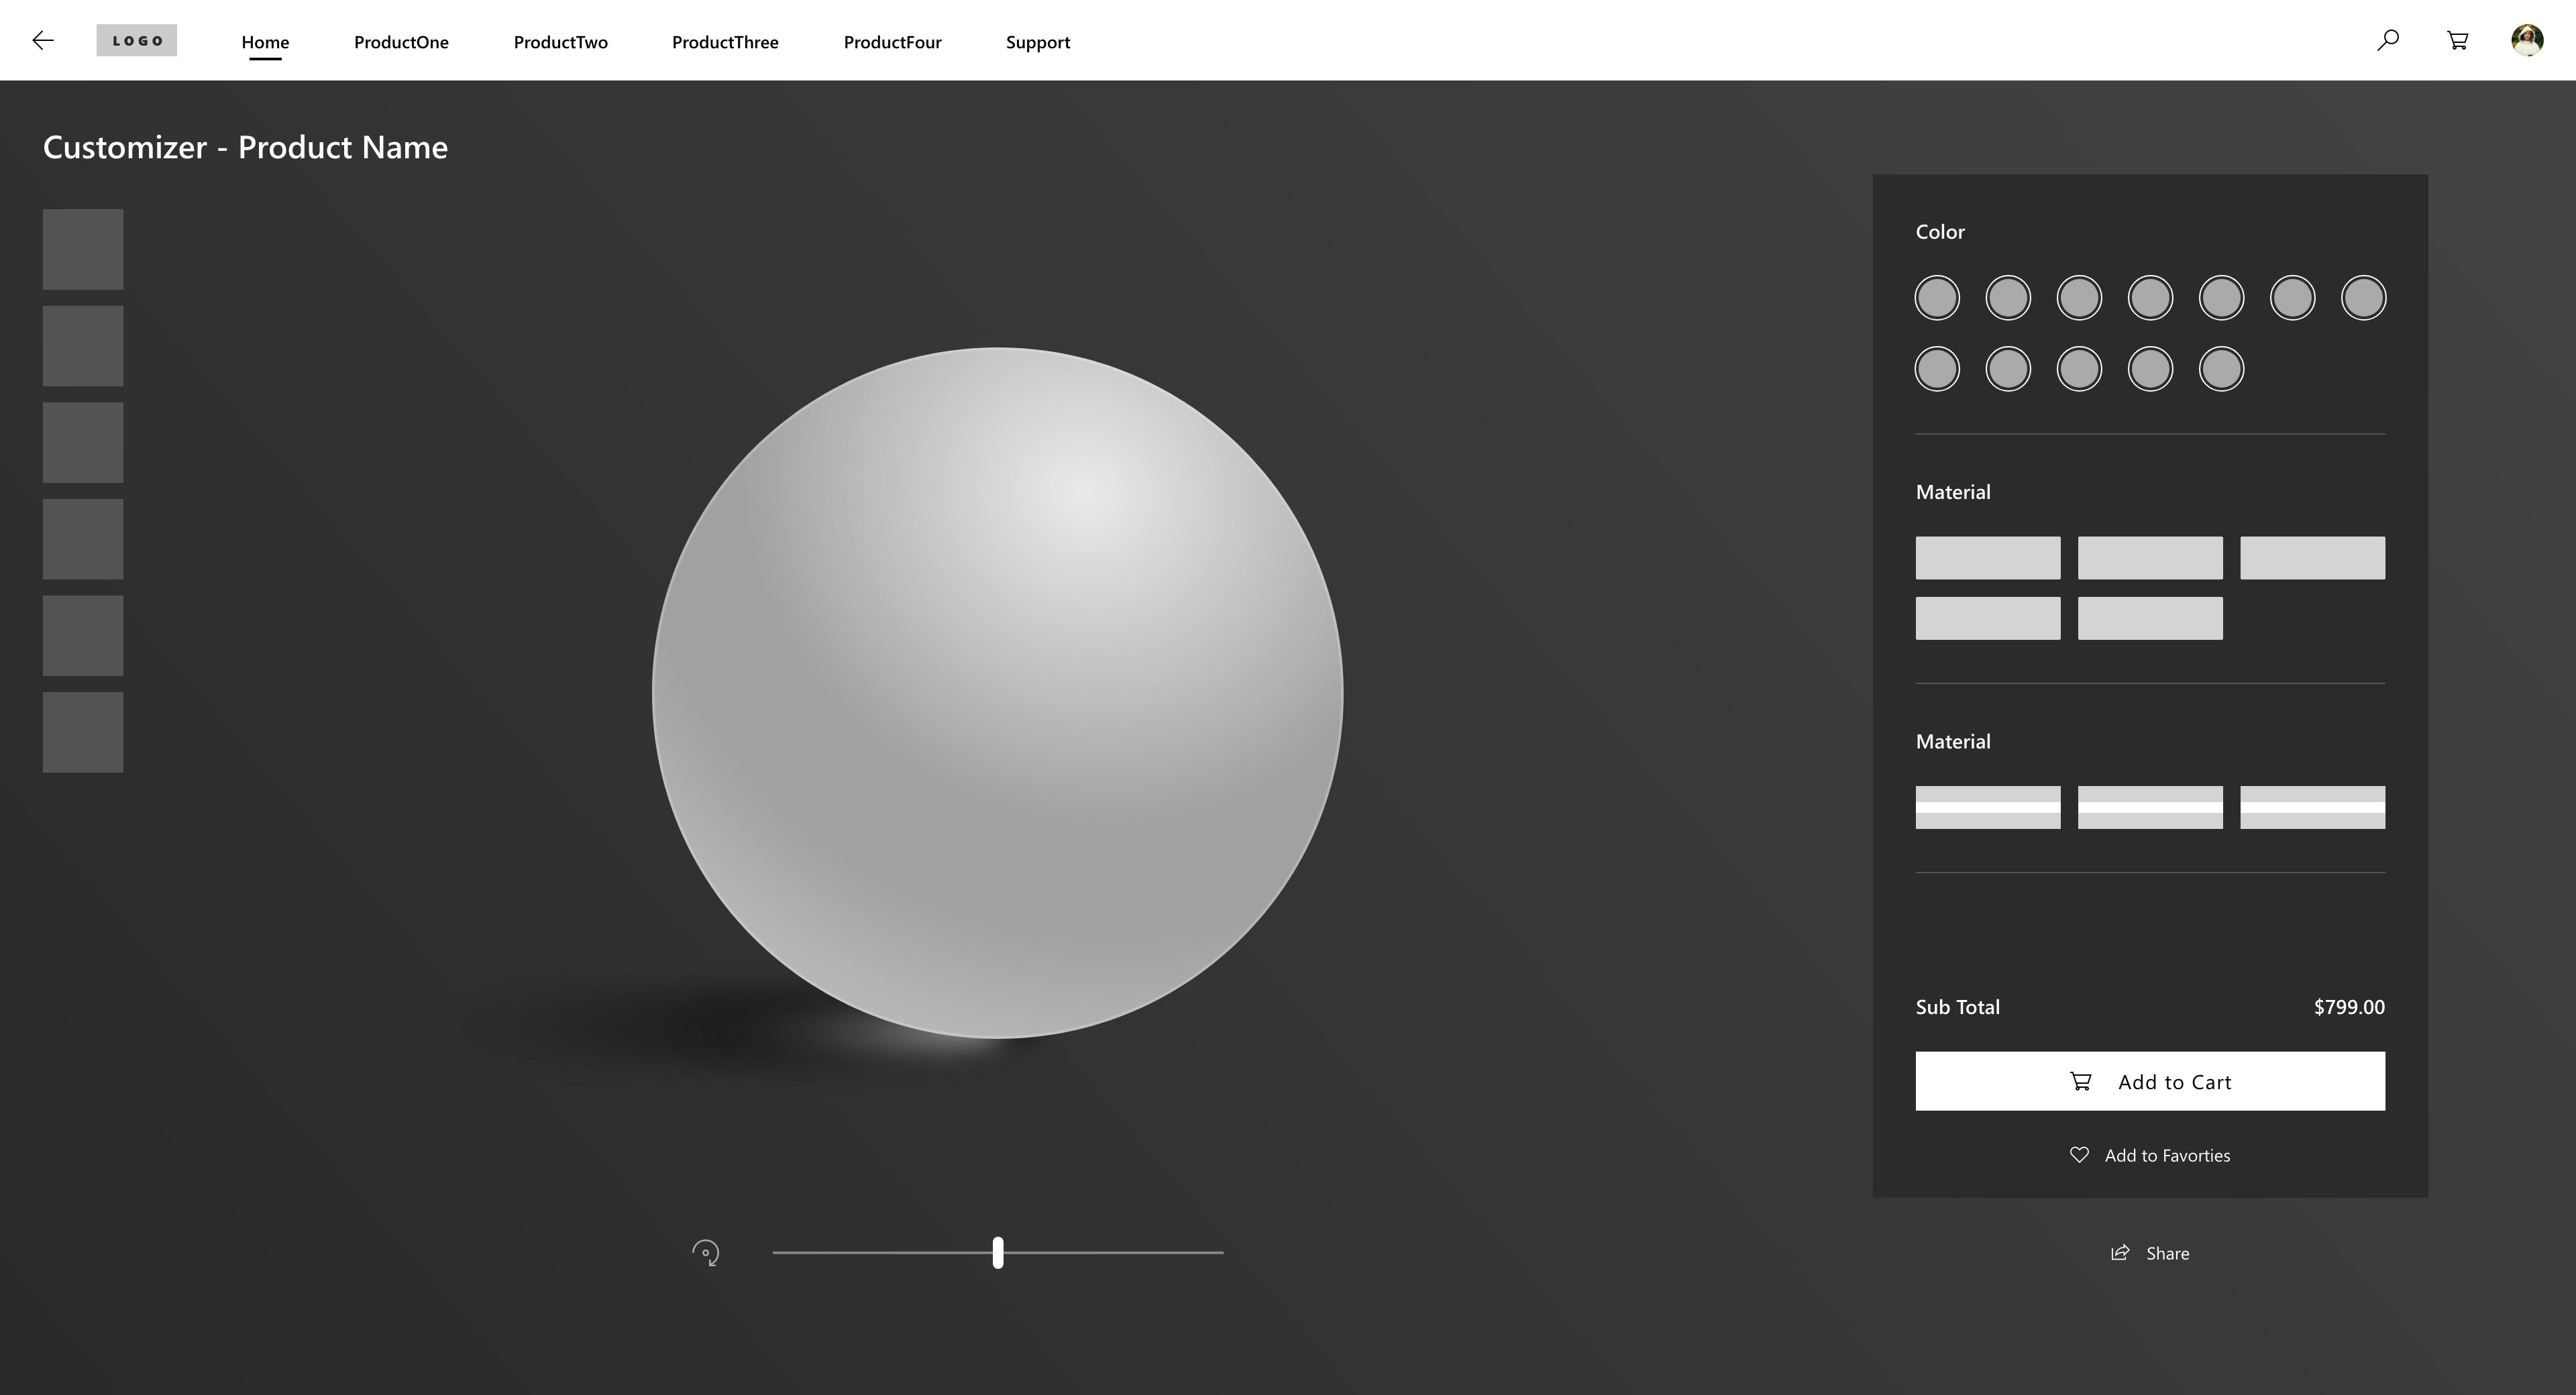The image size is (2576, 1395).
Task: Open the ProductThree menu item
Action: tap(725, 42)
